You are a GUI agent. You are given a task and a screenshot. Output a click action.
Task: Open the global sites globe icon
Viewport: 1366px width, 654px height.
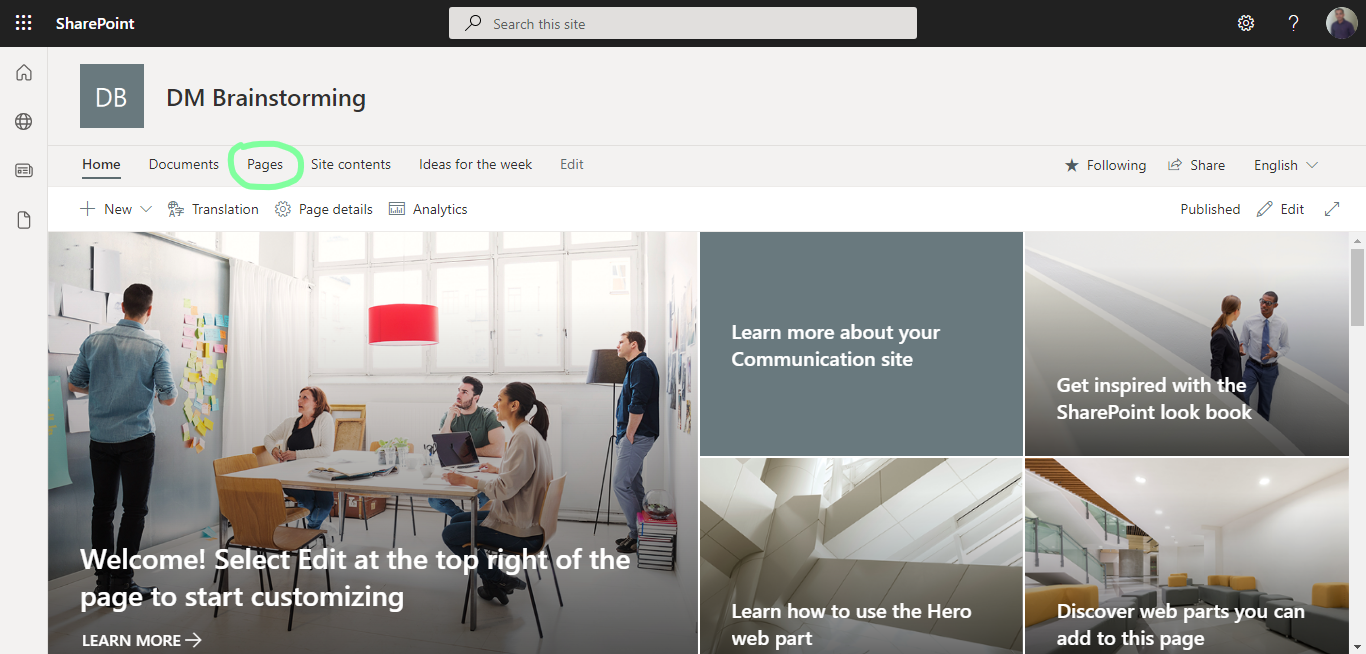coord(23,121)
